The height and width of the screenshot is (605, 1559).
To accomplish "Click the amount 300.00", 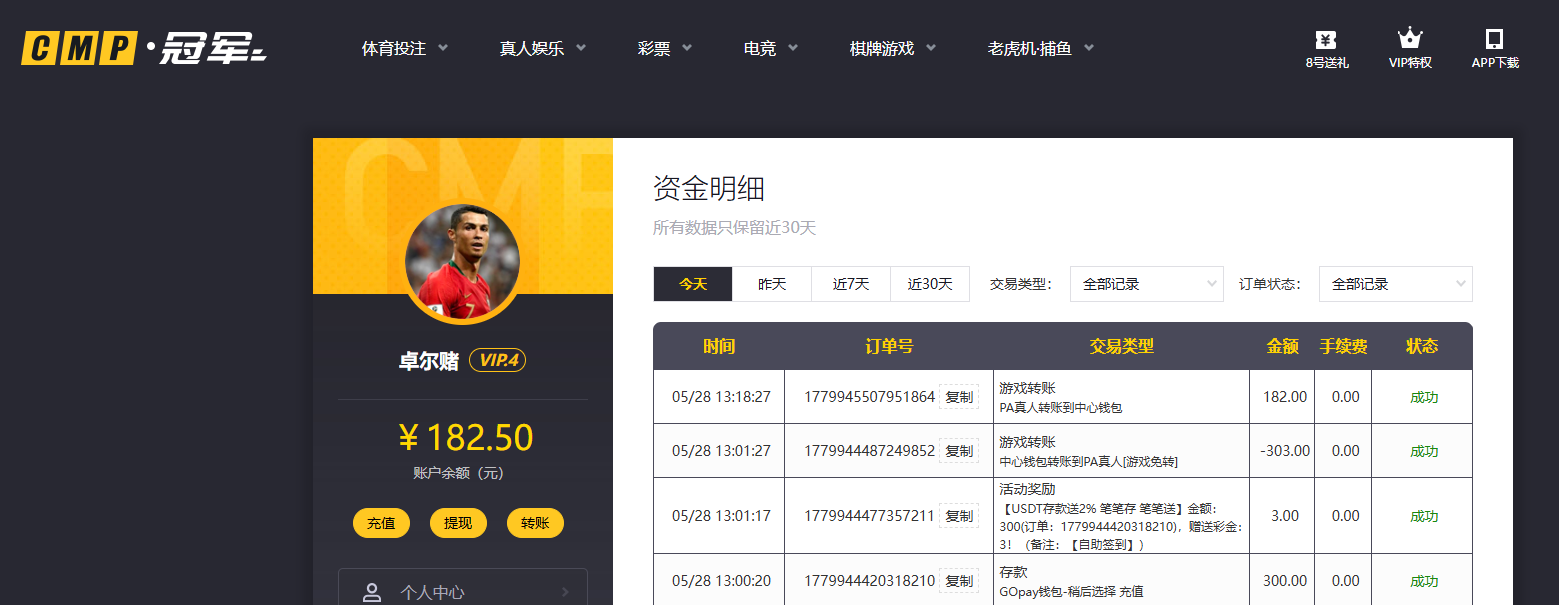I will (x=1285, y=581).
